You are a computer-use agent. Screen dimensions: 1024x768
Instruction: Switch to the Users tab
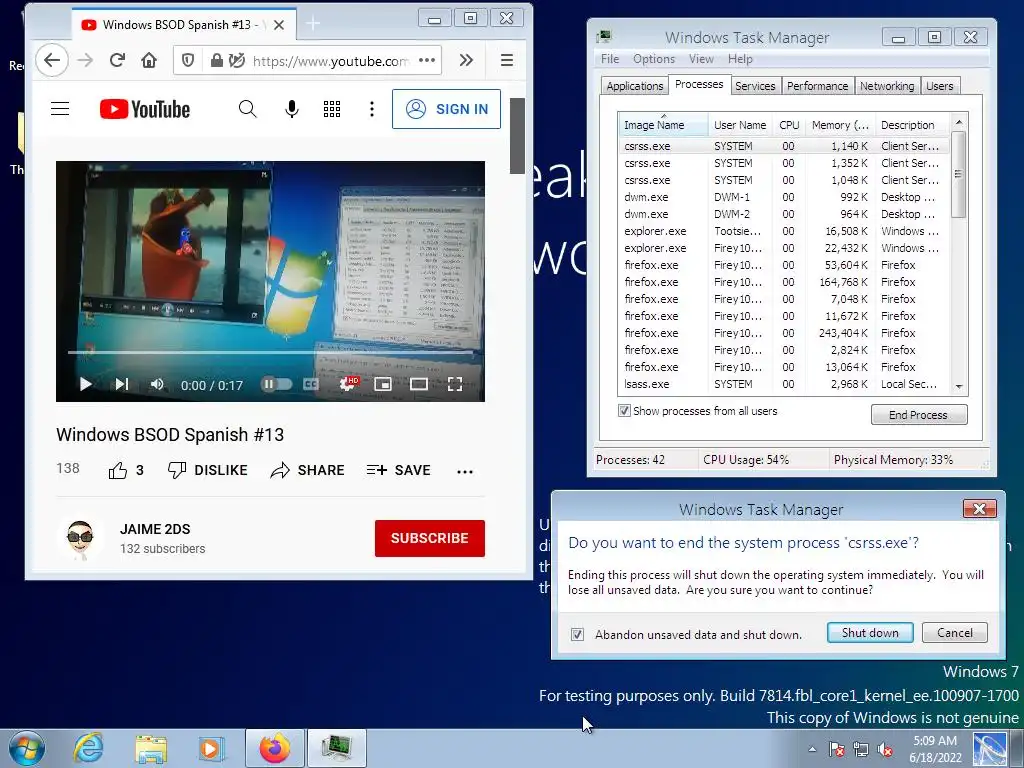pyautogui.click(x=939, y=86)
